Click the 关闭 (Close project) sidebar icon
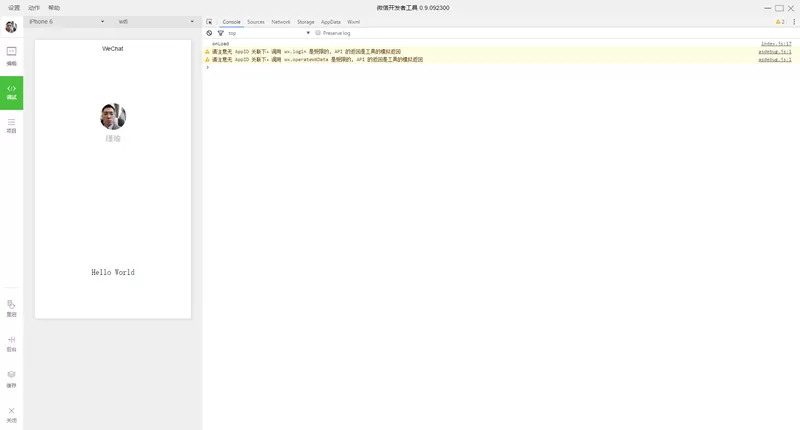Image resolution: width=800 pixels, height=430 pixels. pyautogui.click(x=11, y=415)
